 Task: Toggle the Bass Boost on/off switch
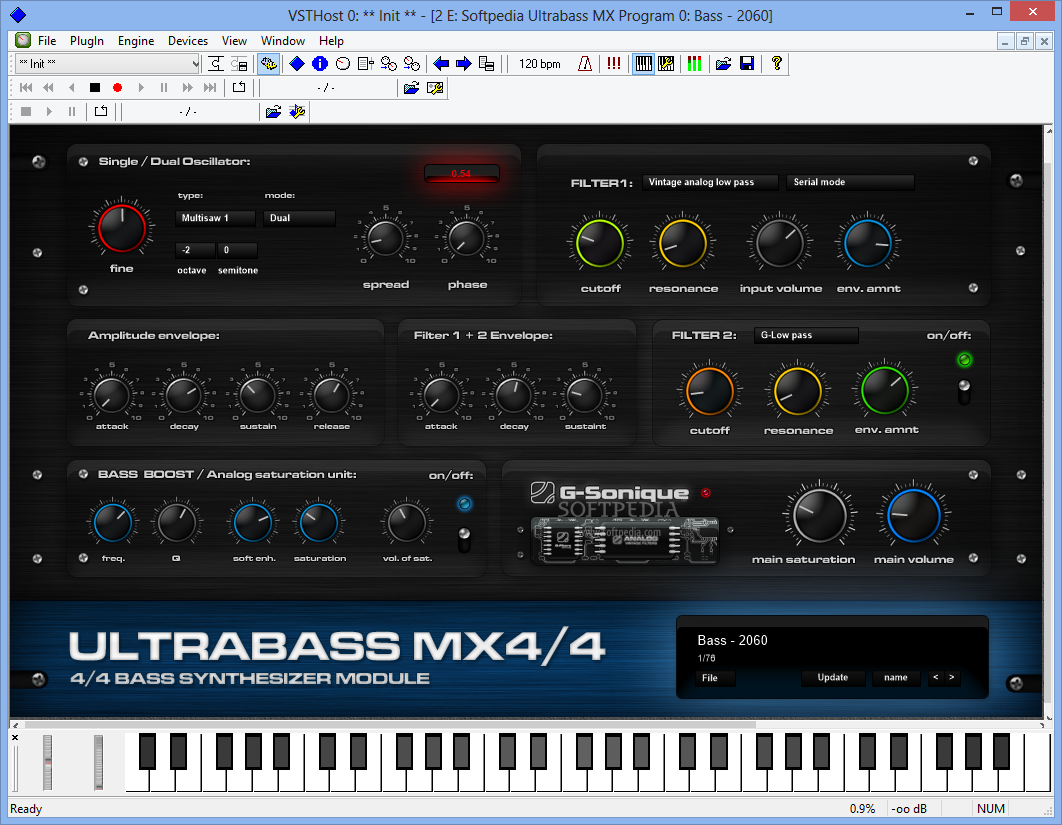coord(464,539)
